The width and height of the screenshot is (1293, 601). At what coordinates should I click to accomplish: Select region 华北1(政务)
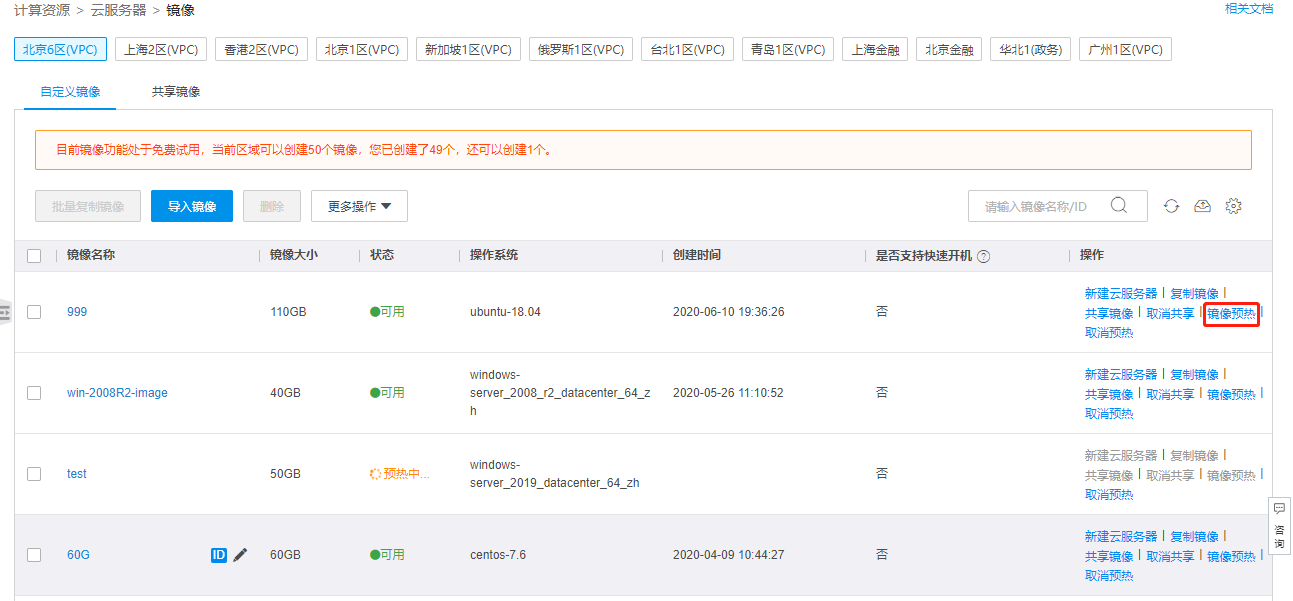[x=1030, y=49]
